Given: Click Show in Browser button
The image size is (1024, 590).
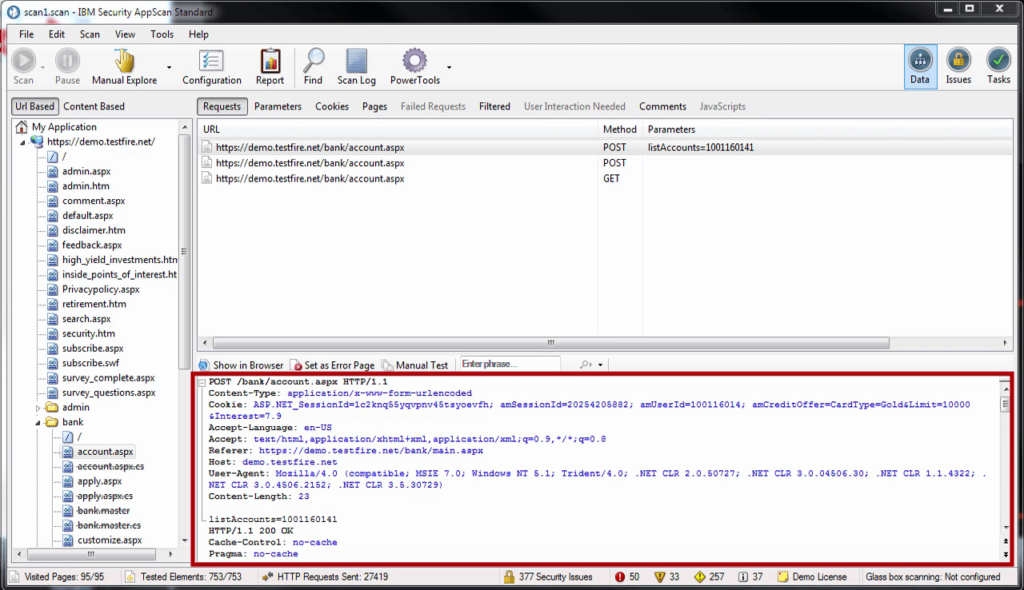Looking at the screenshot, I should click(241, 366).
